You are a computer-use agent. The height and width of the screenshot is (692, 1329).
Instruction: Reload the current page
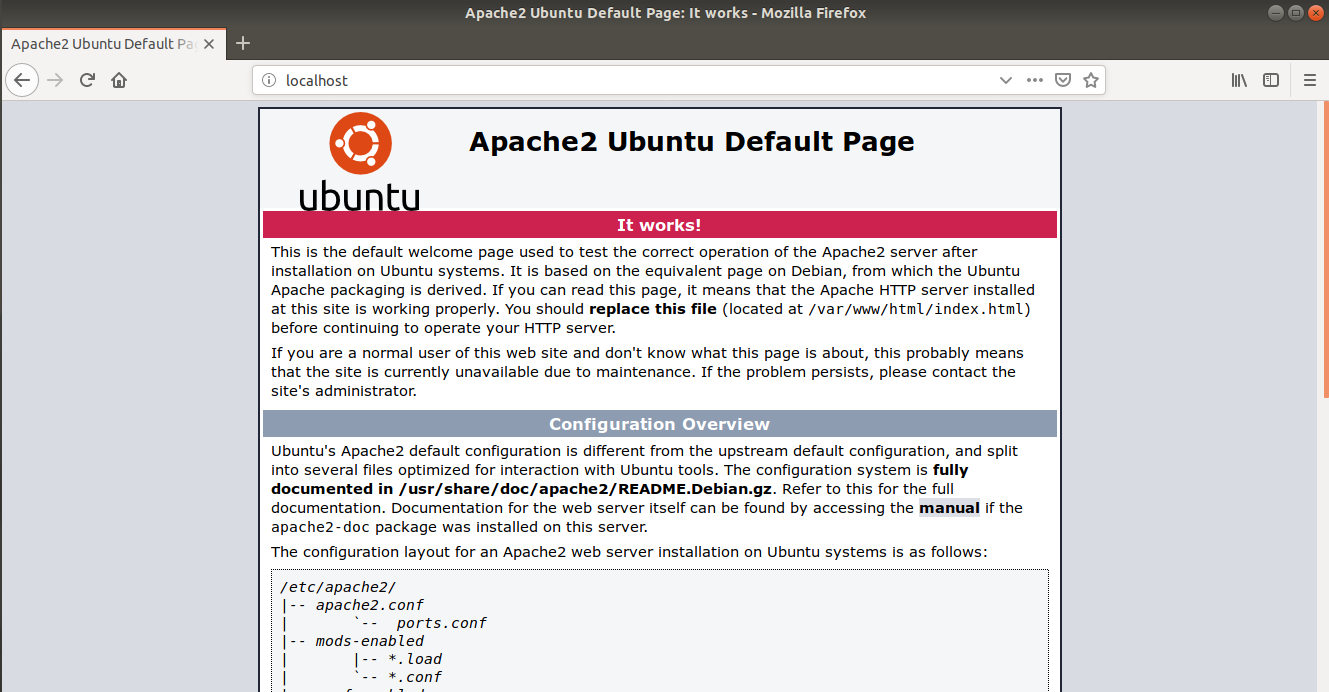click(x=87, y=80)
